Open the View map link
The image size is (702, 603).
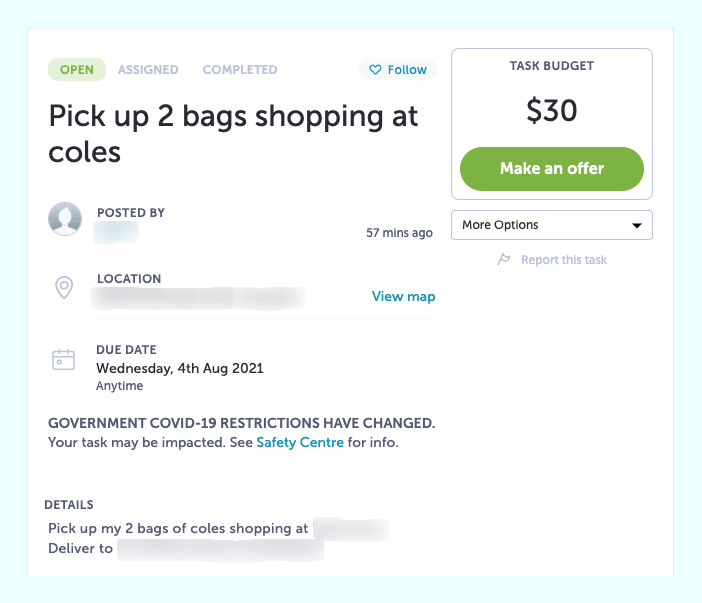pyautogui.click(x=403, y=296)
